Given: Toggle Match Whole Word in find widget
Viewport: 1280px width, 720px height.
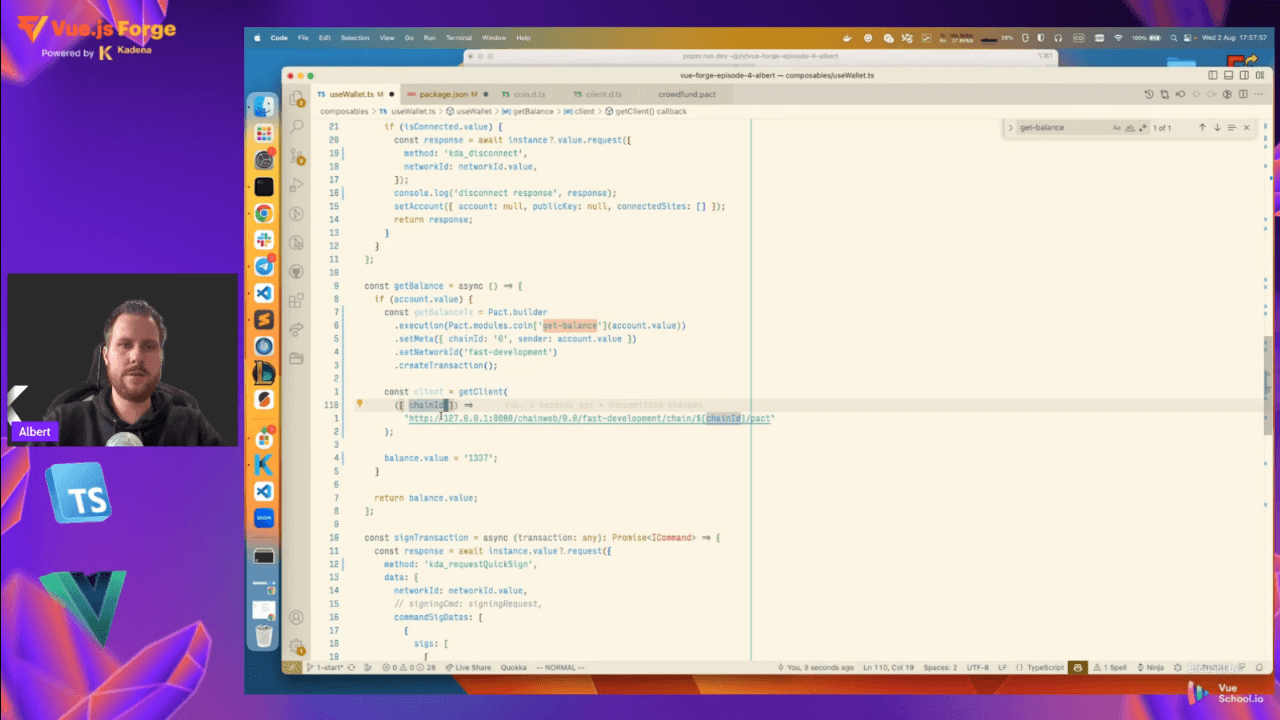Looking at the screenshot, I should click(1130, 128).
